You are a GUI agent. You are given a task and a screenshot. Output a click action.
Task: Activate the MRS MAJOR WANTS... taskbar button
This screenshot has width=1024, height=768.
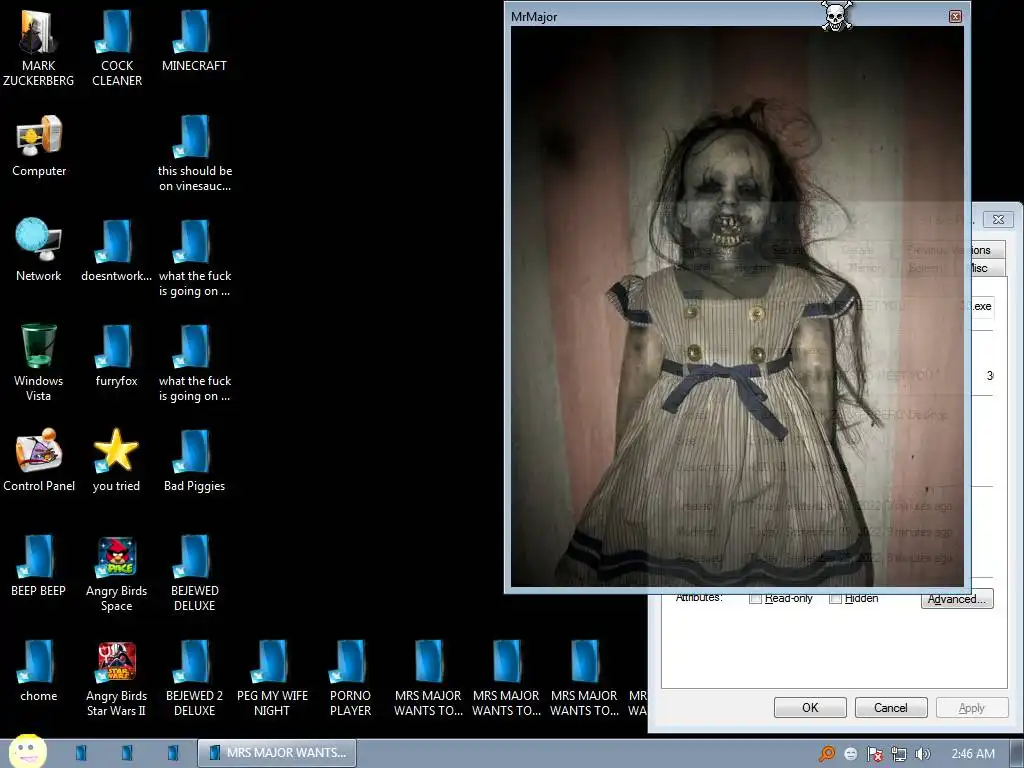click(277, 753)
